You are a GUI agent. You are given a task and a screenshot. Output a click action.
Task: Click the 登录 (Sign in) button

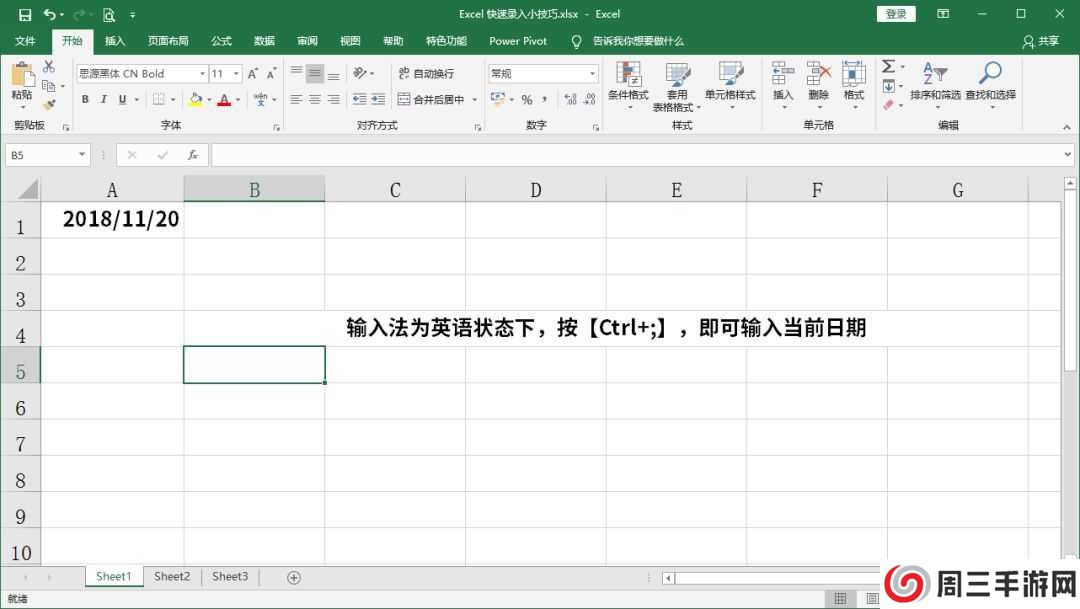point(896,14)
